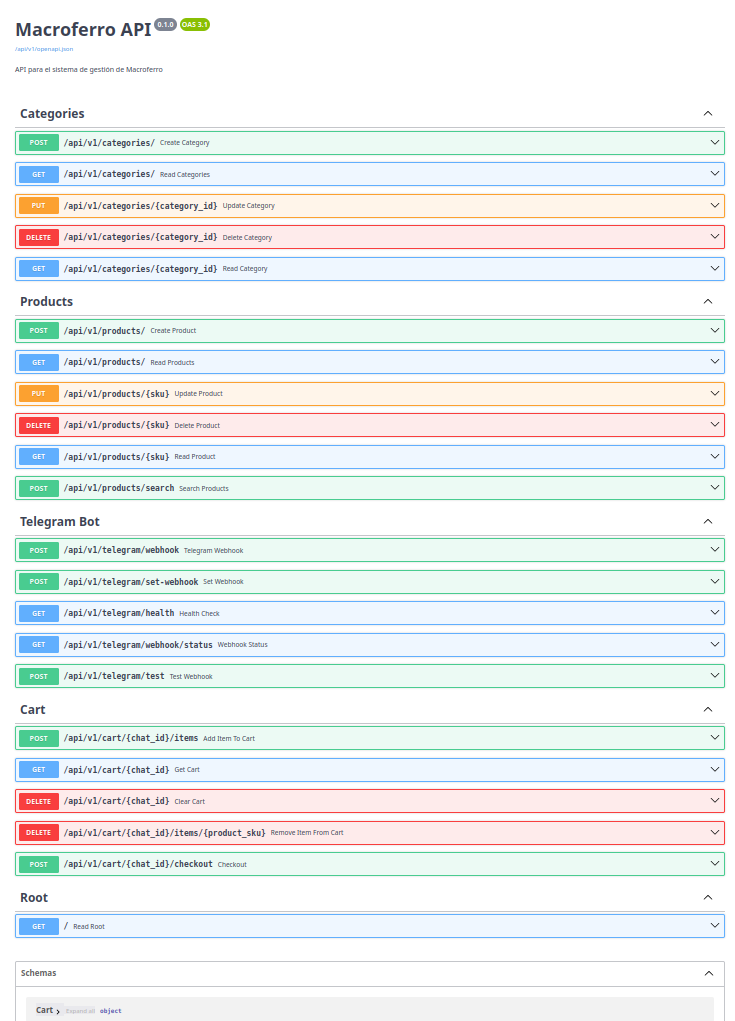The image size is (735, 1021).
Task: Click POST badge for Create Category
Action: coord(39,143)
